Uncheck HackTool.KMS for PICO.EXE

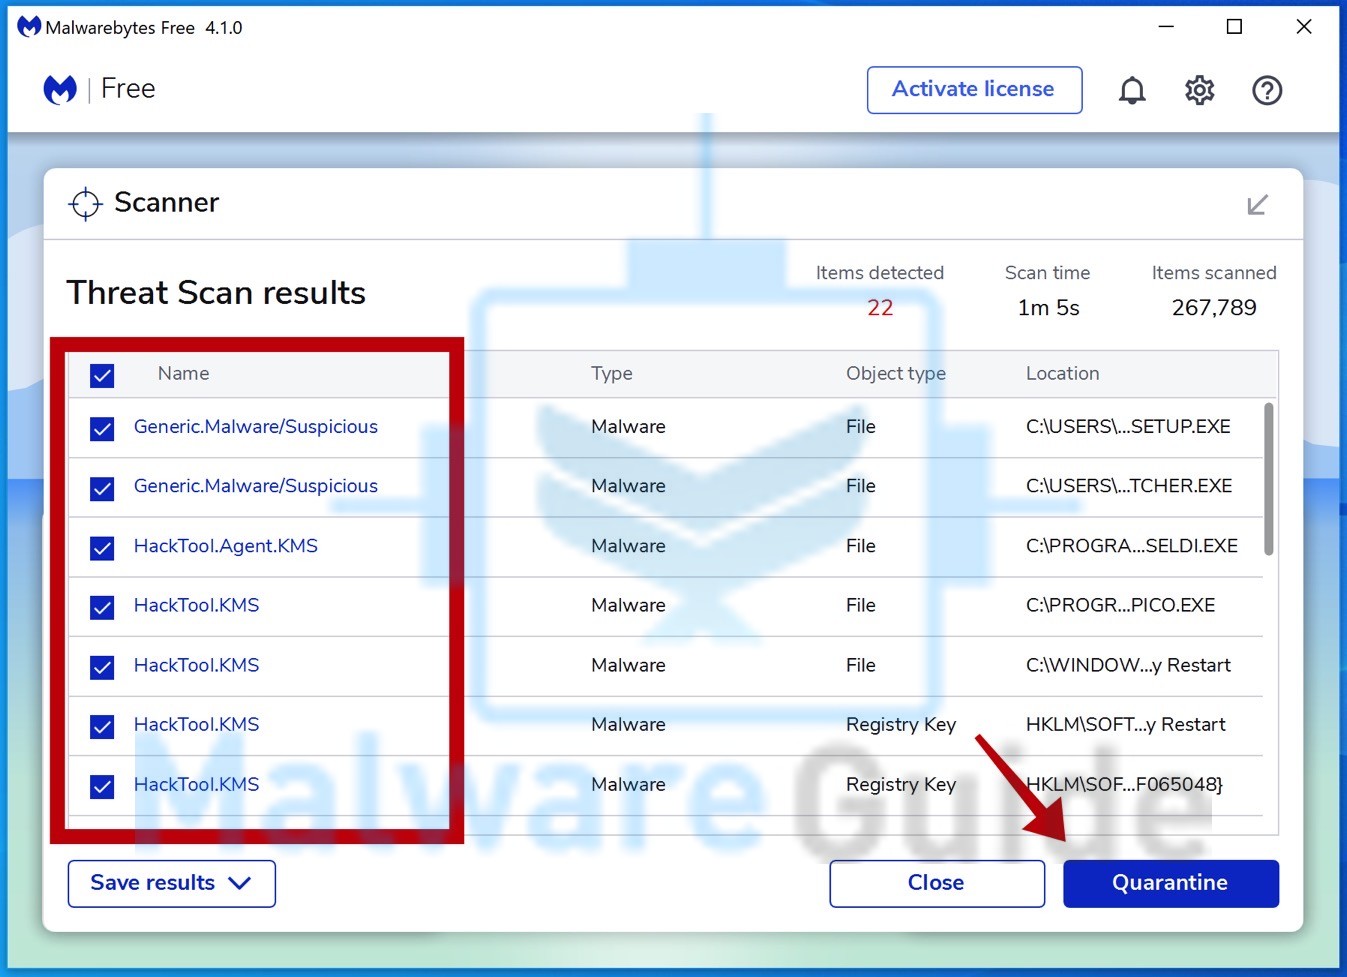pyautogui.click(x=102, y=607)
